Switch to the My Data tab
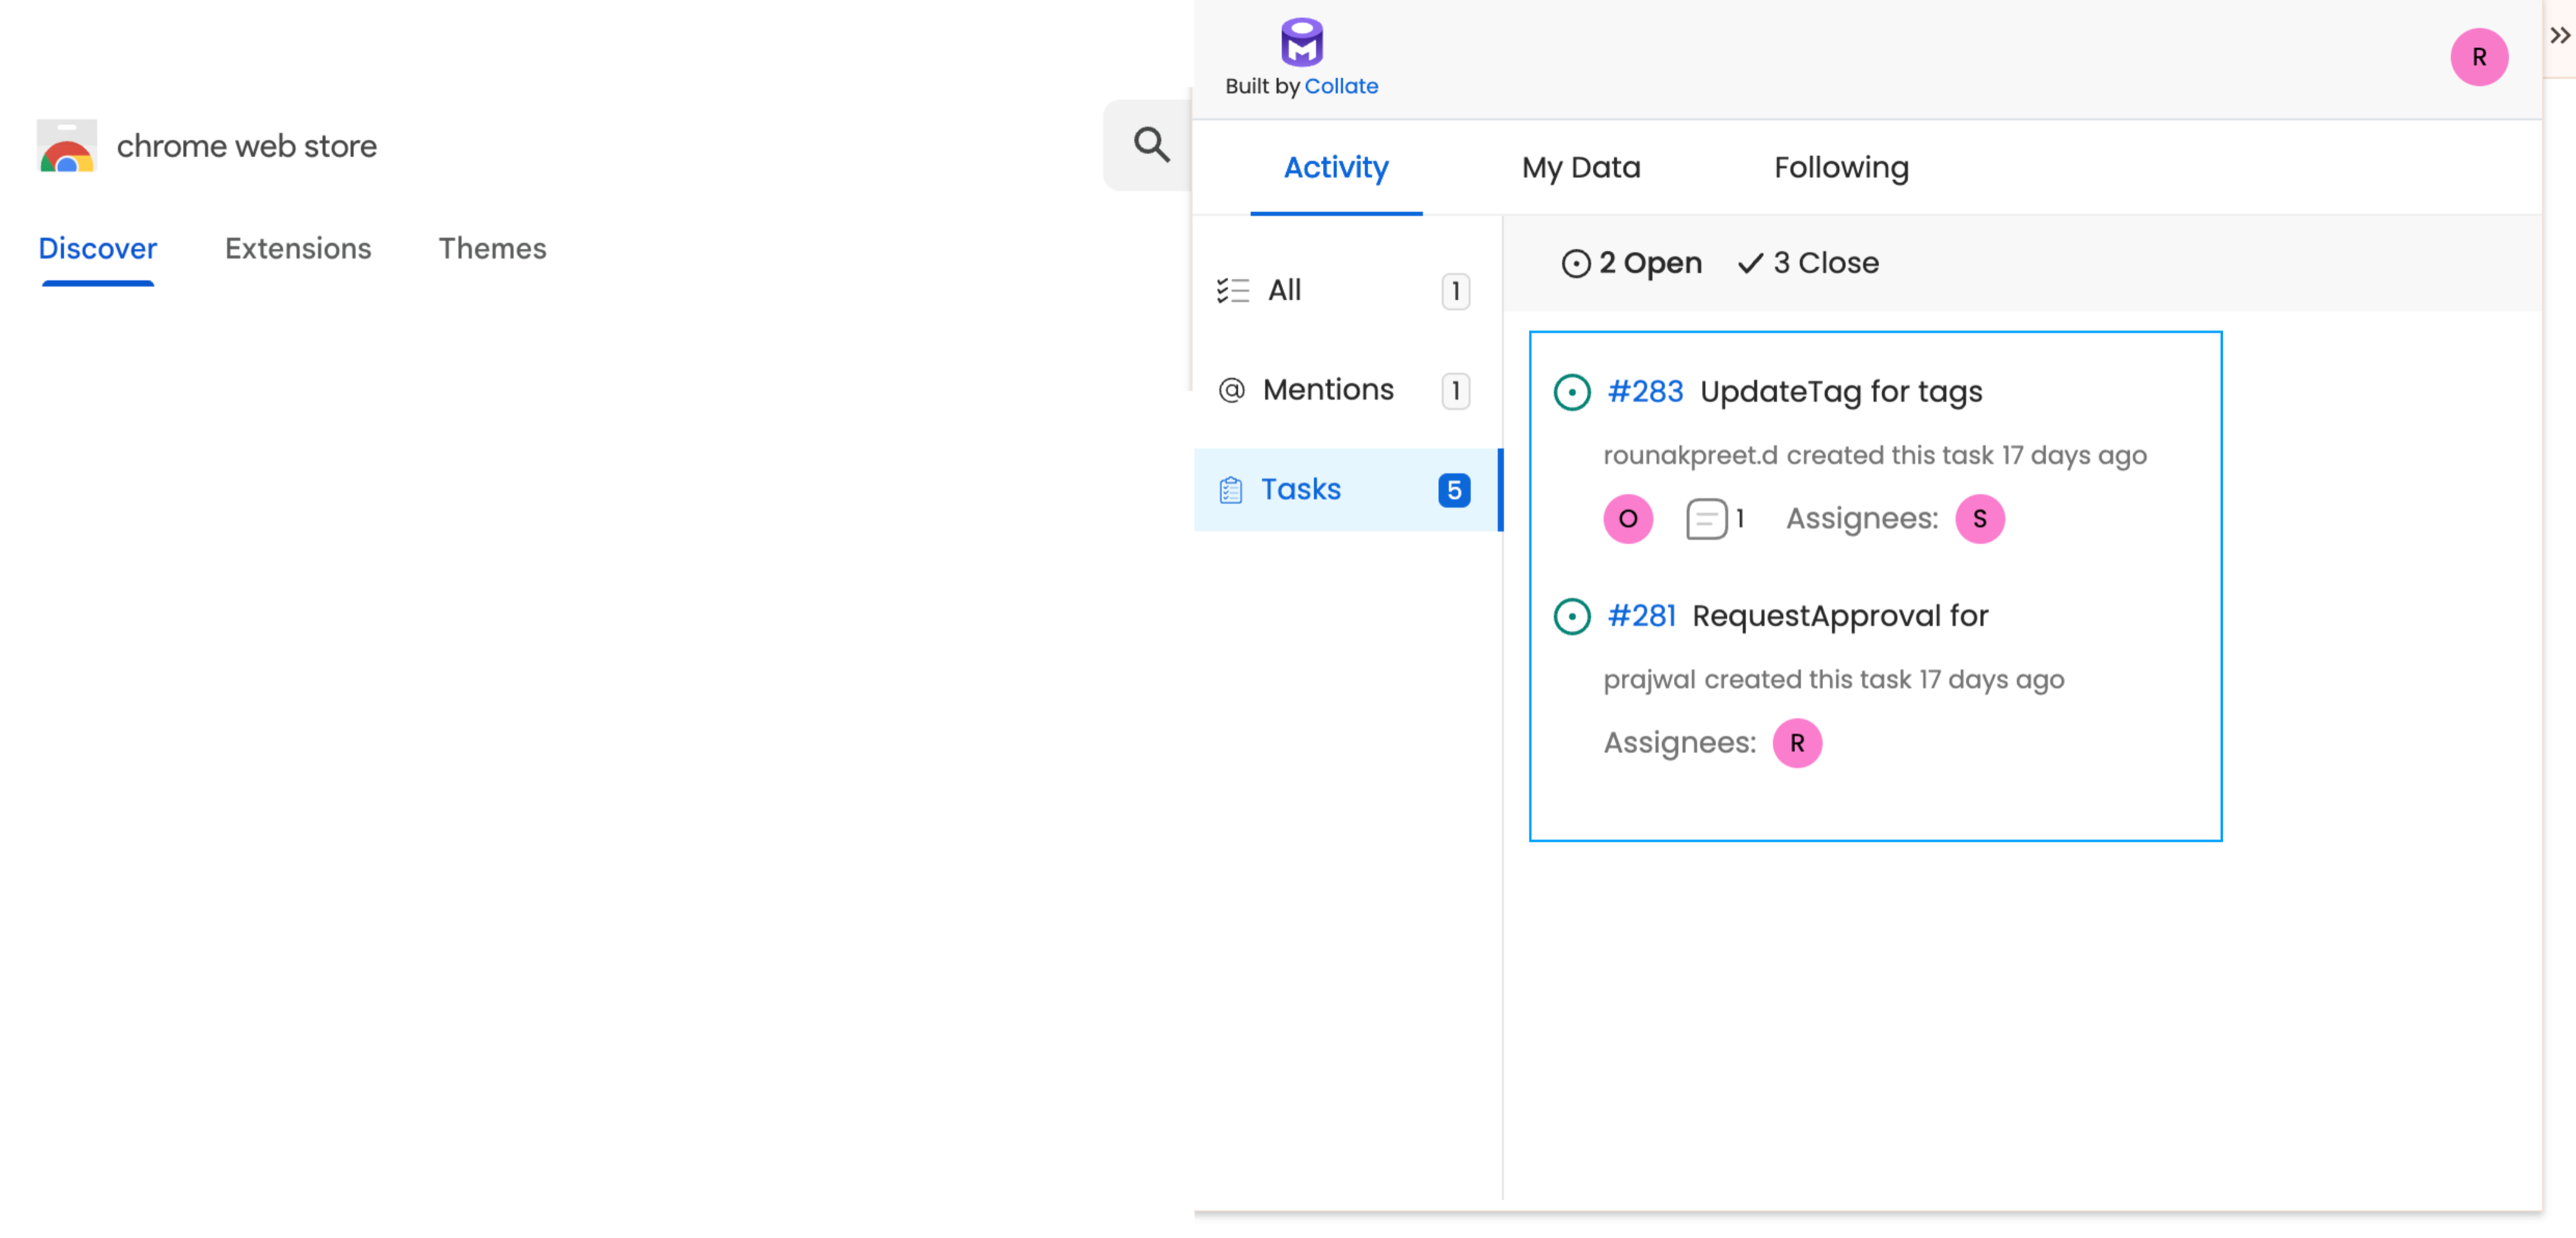Viewport: 2576px width, 1238px height. click(x=1580, y=167)
